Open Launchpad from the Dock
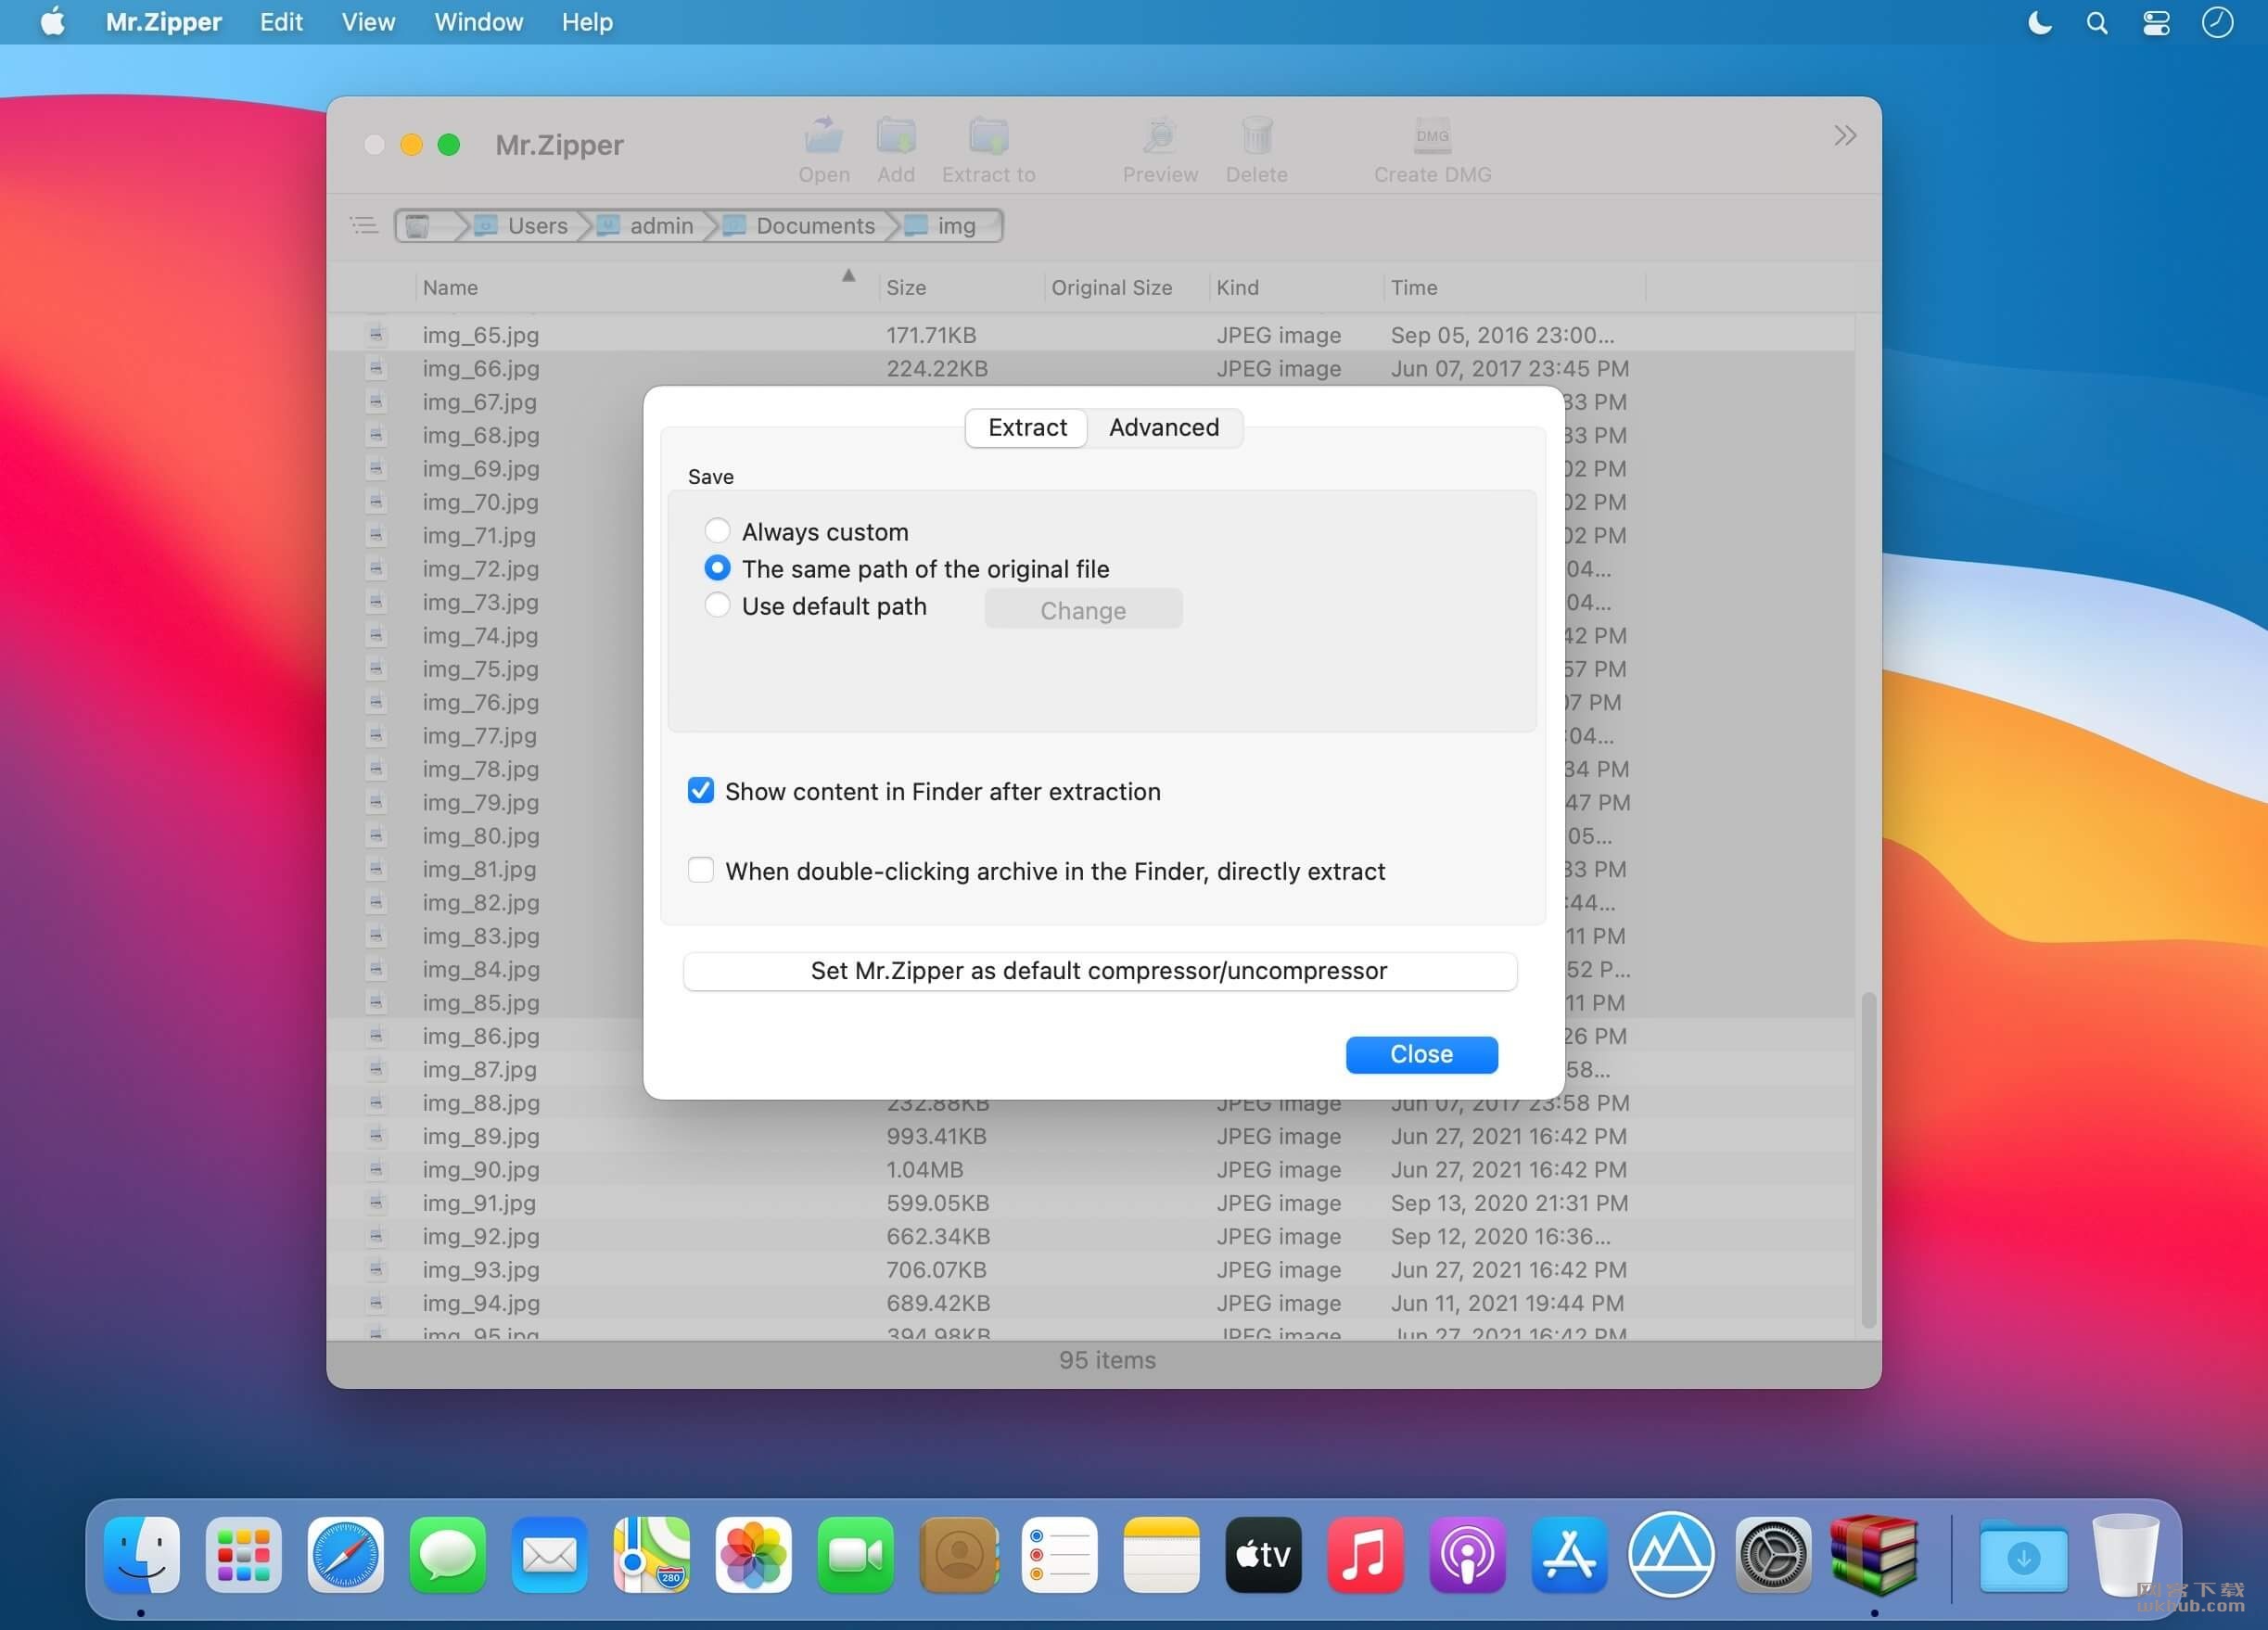This screenshot has width=2268, height=1630. 244,1555
